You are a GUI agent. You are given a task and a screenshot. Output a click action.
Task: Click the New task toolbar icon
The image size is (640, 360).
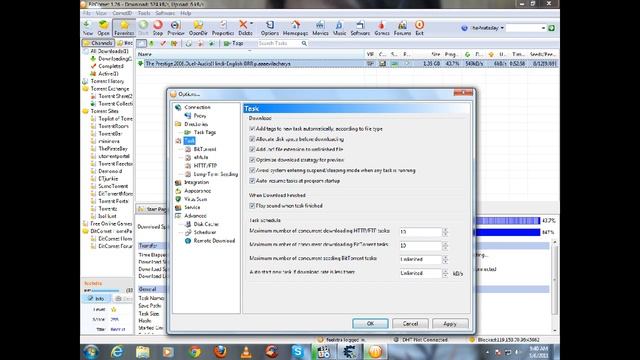point(87,28)
